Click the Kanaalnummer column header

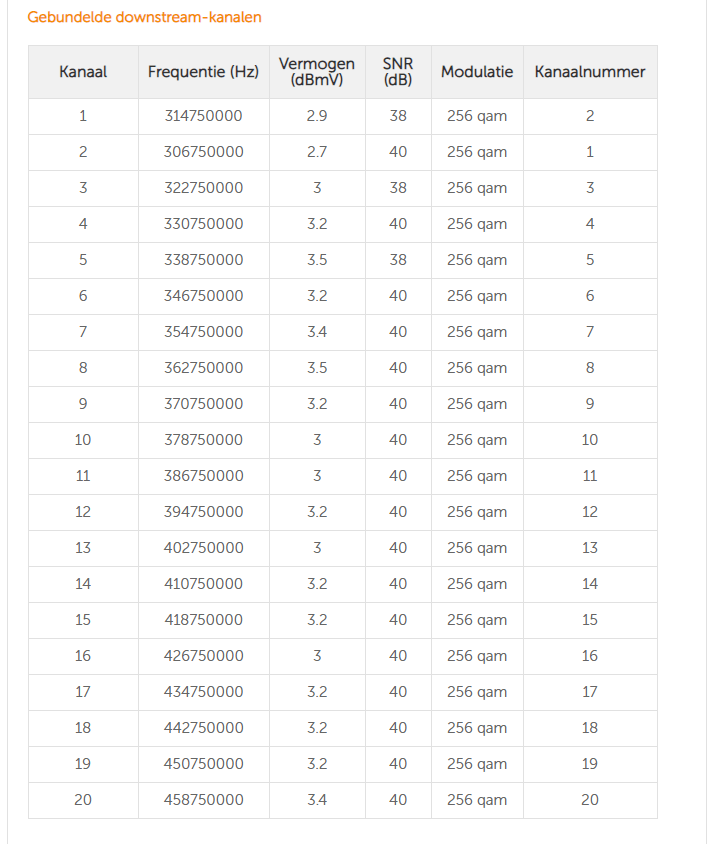click(x=589, y=72)
